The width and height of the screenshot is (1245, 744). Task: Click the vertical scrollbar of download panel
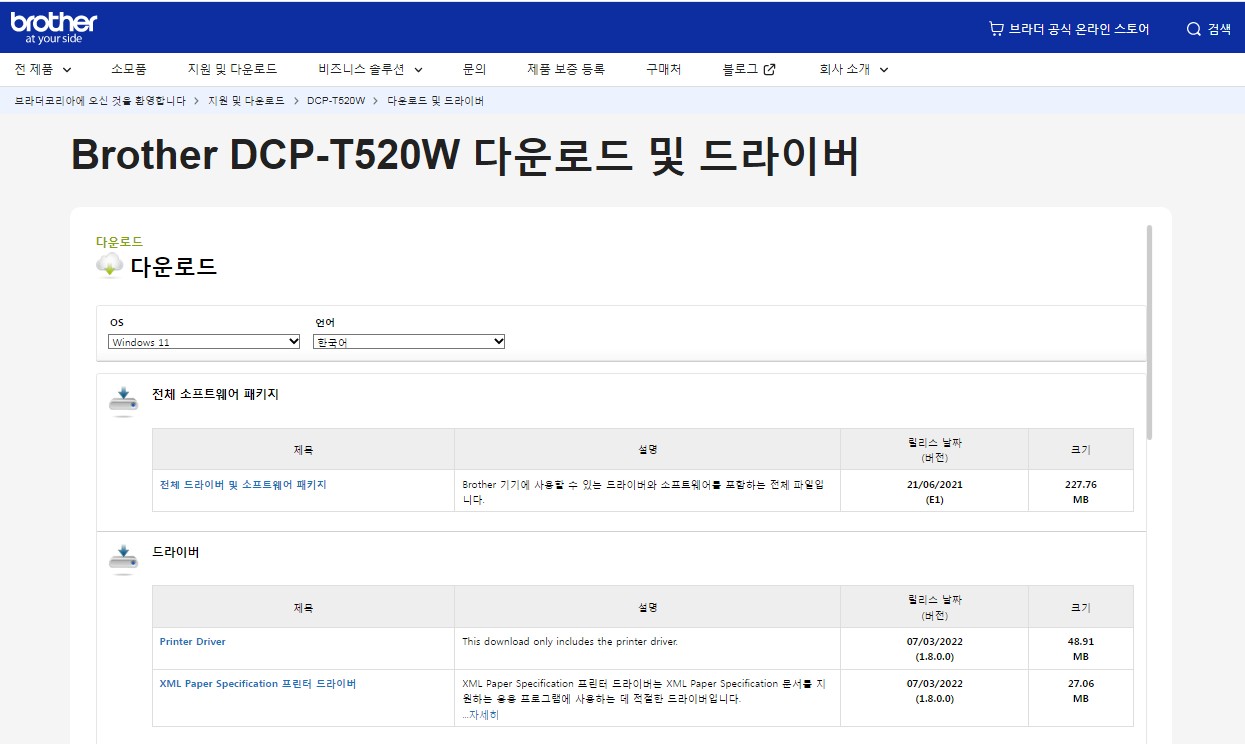(1149, 332)
